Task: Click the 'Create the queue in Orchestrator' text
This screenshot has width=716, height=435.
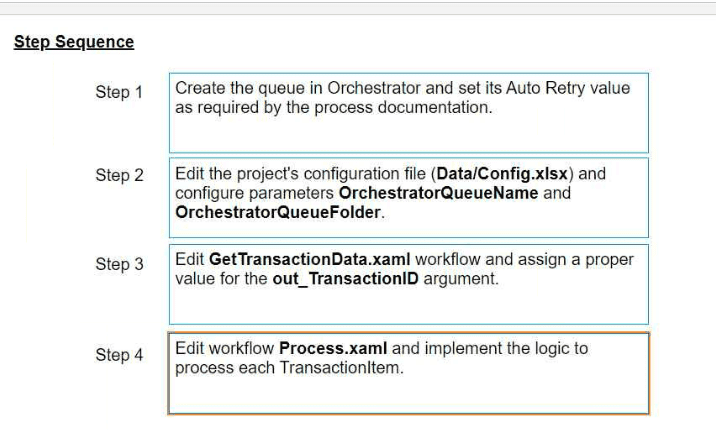Action: click(x=298, y=88)
